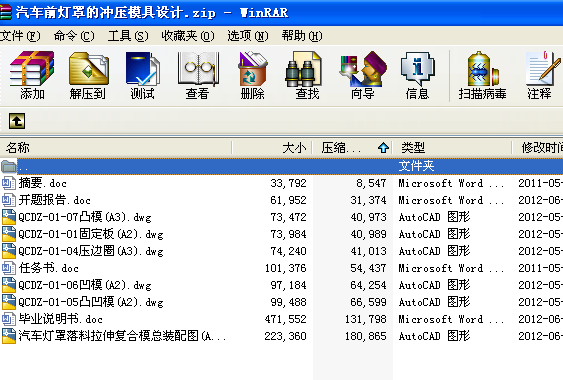Select file QCDZ-01-04压边圈(A3).dwg
This screenshot has width=563, height=380.
point(91,251)
